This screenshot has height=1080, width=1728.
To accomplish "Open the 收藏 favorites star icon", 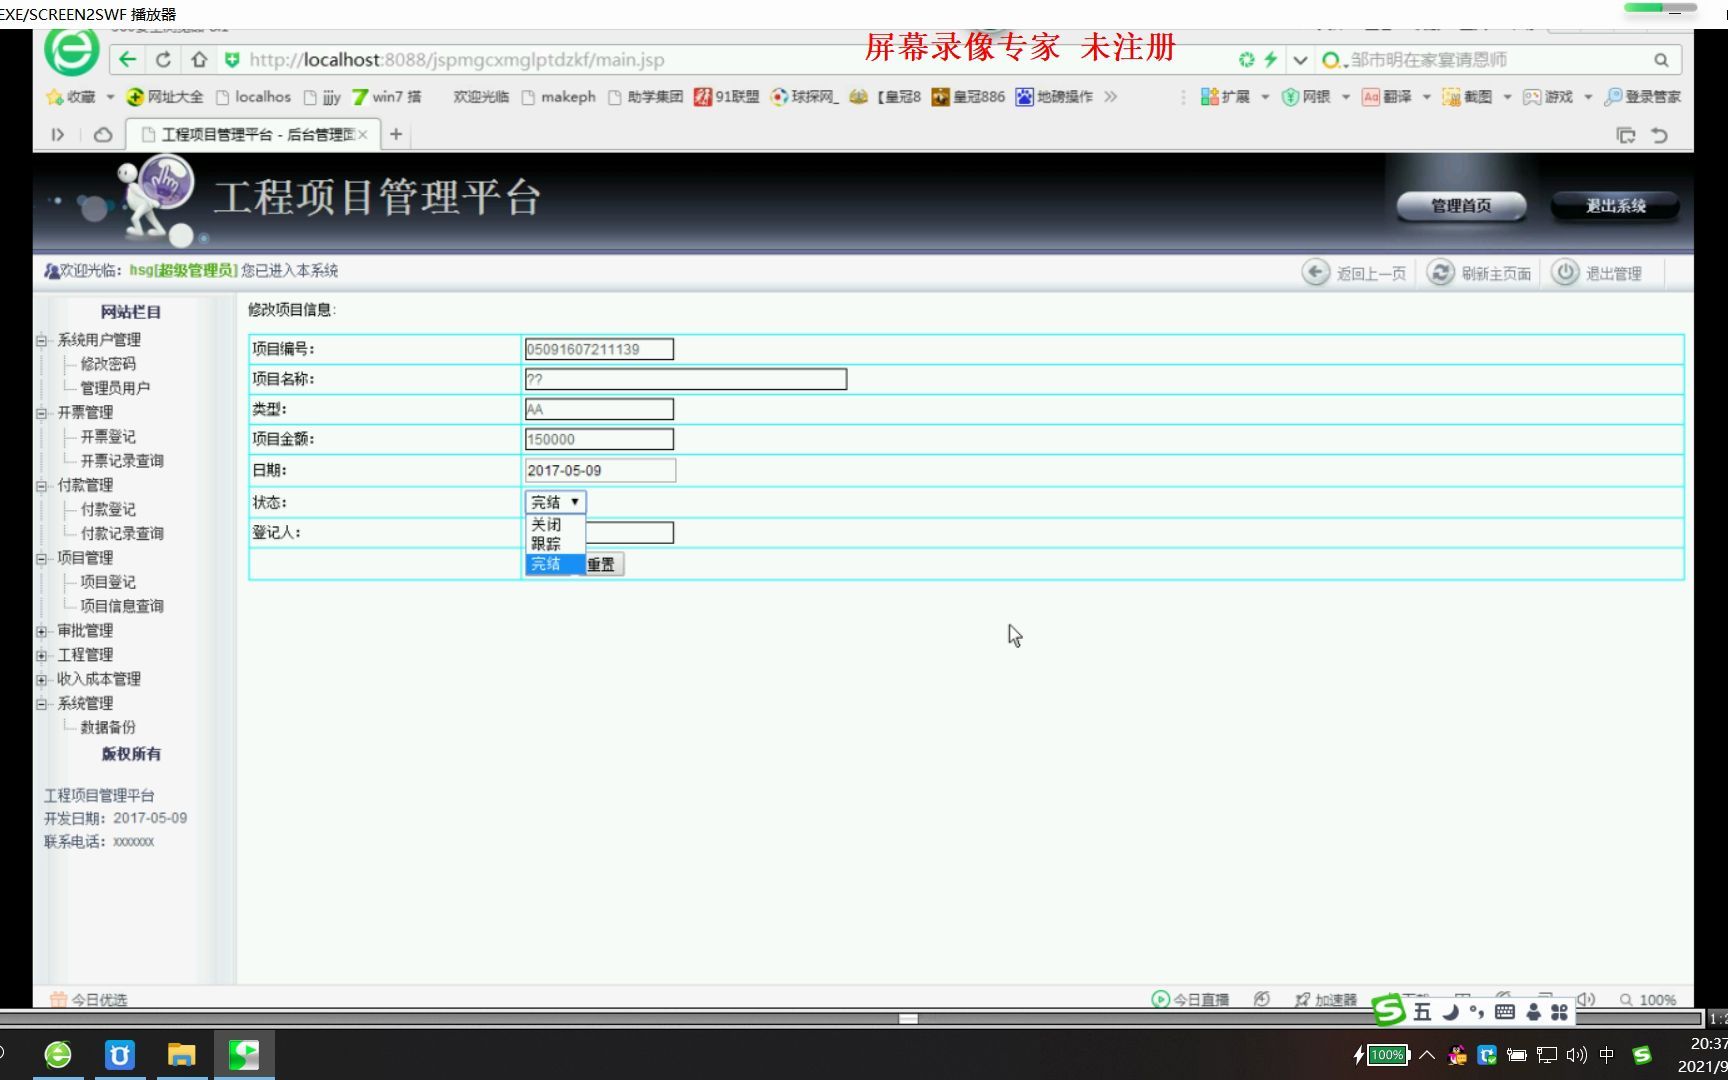I will 55,96.
